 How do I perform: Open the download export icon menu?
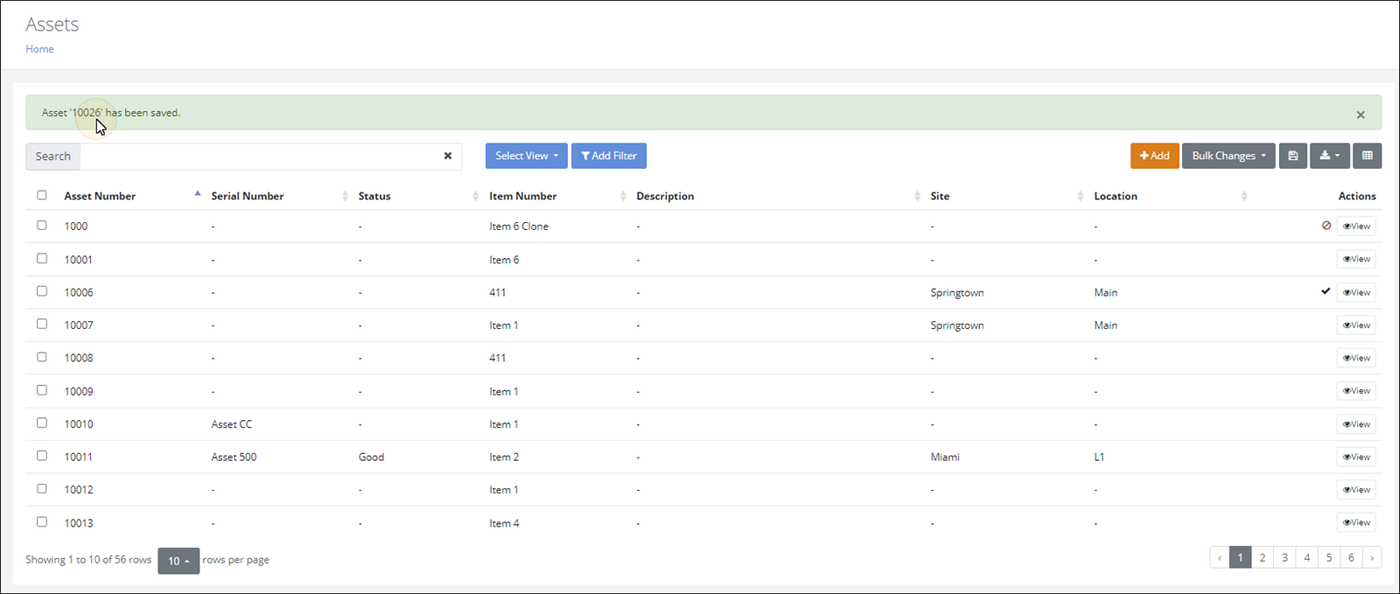(1329, 156)
